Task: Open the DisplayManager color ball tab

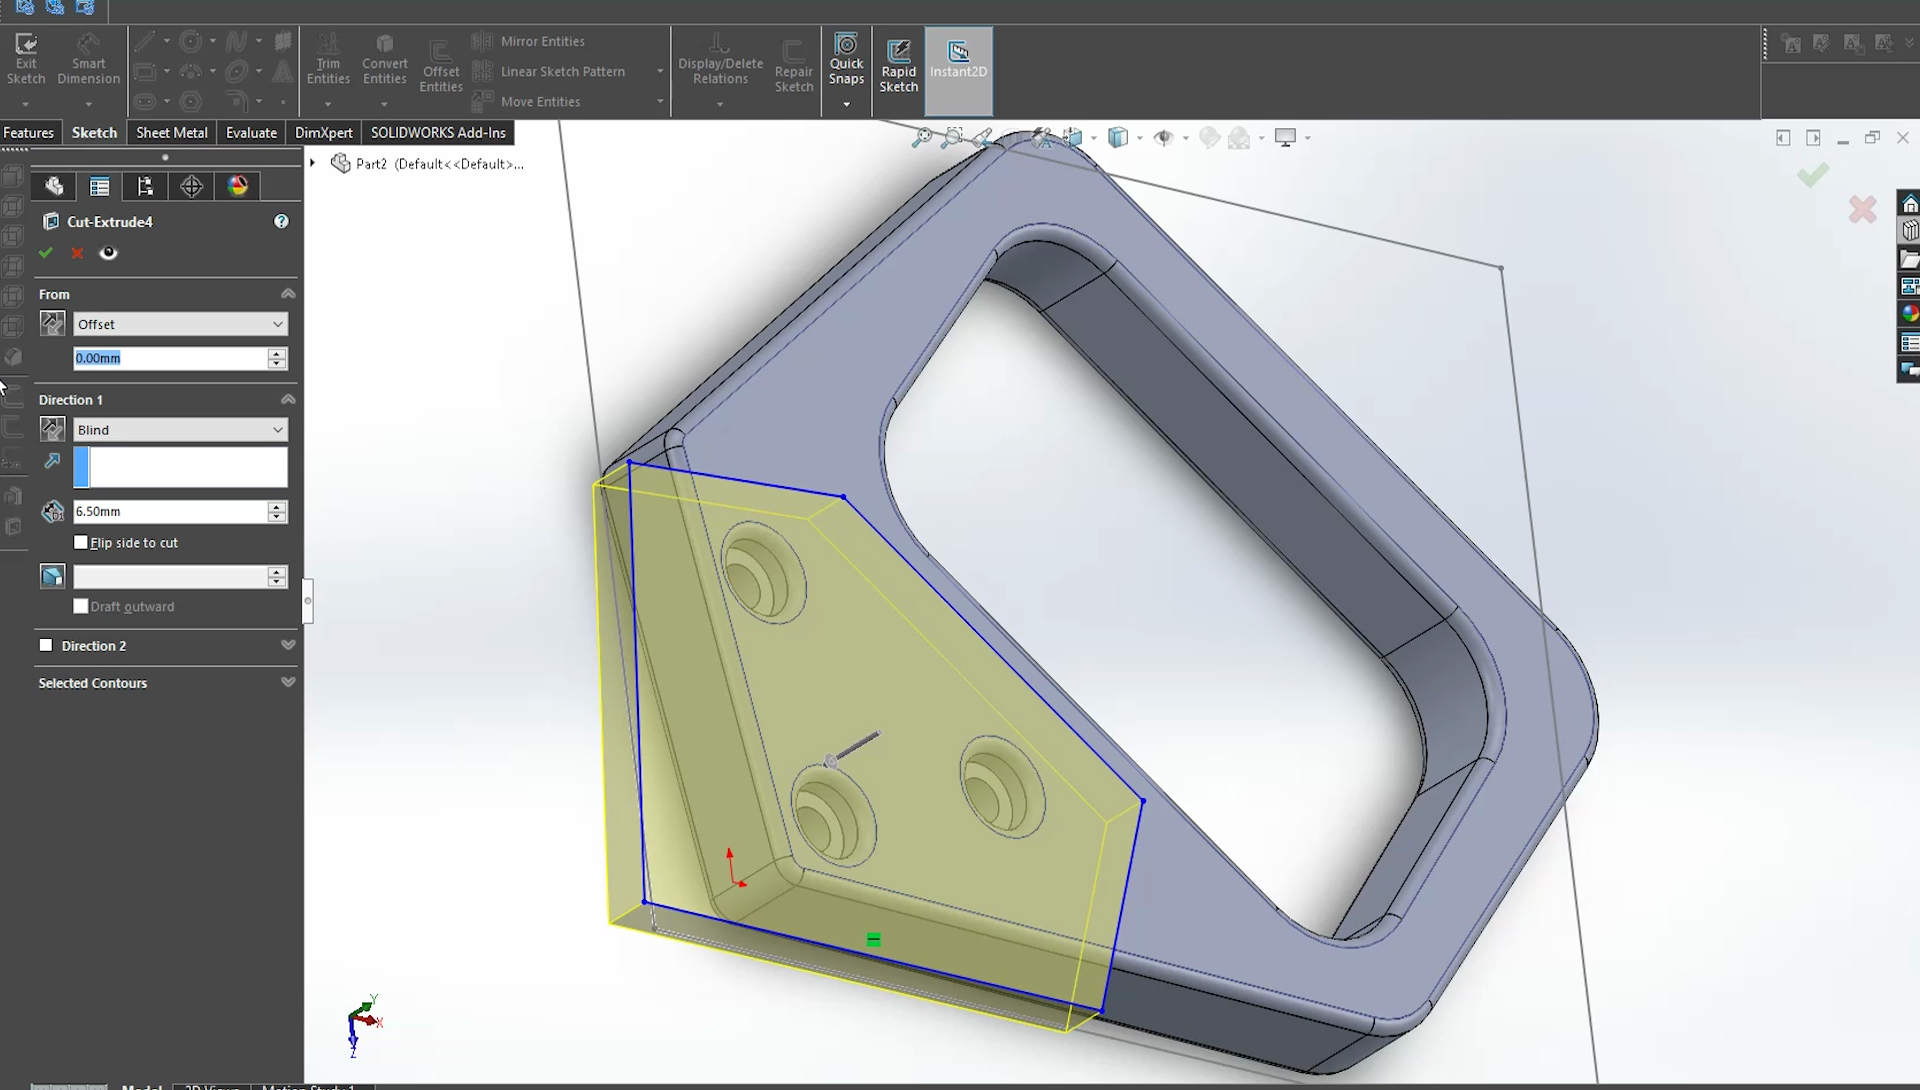Action: tap(237, 186)
